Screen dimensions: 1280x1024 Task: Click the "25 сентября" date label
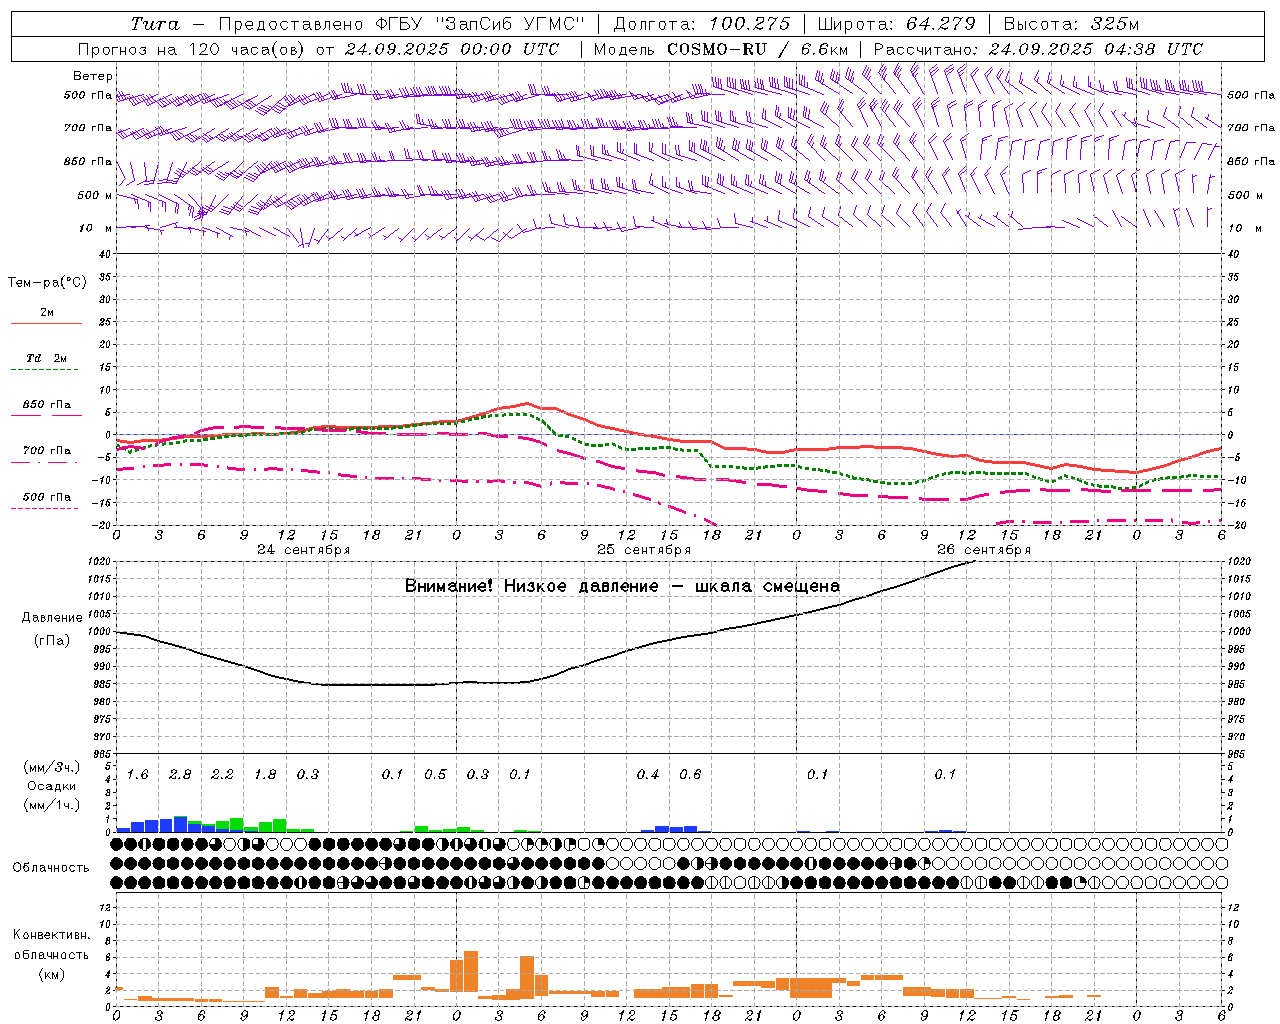point(644,550)
